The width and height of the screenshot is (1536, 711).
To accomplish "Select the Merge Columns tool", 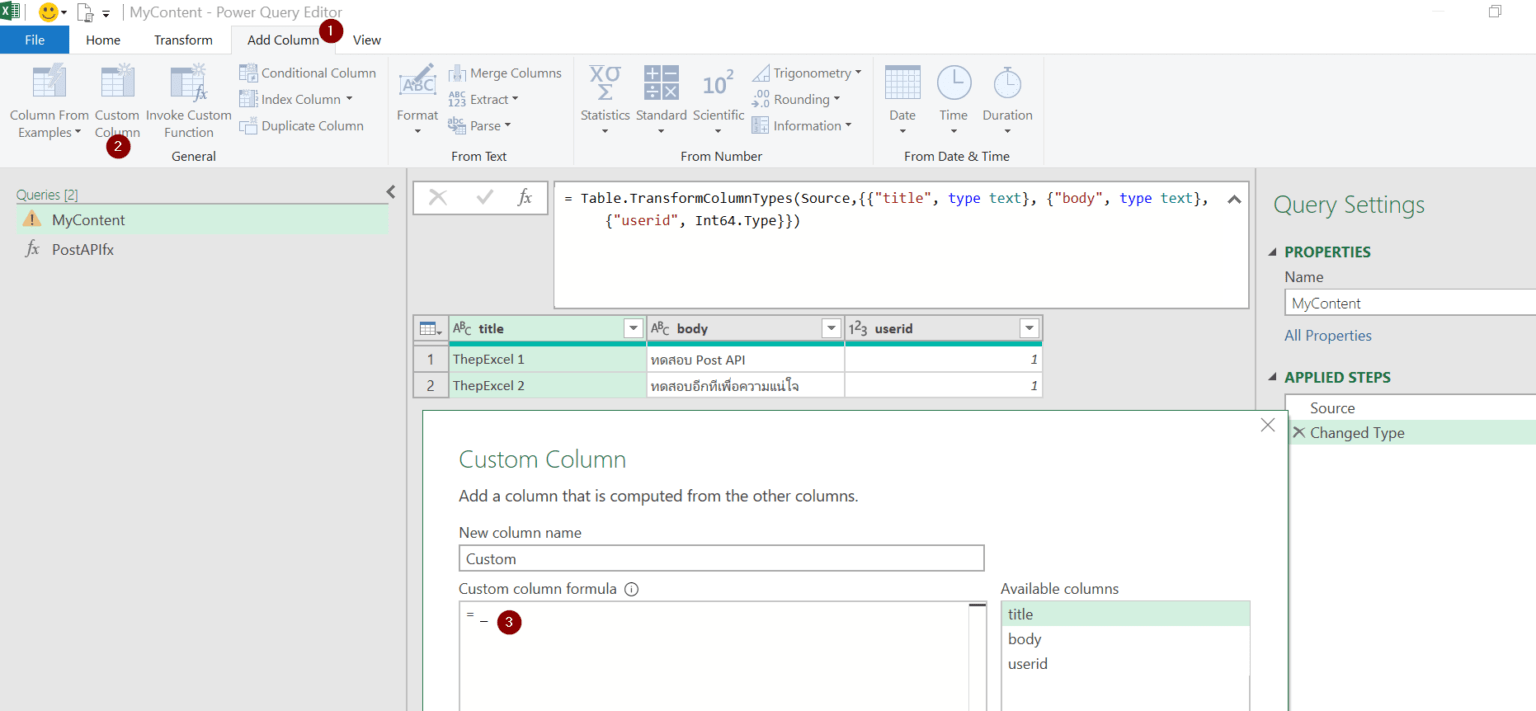I will pos(505,73).
